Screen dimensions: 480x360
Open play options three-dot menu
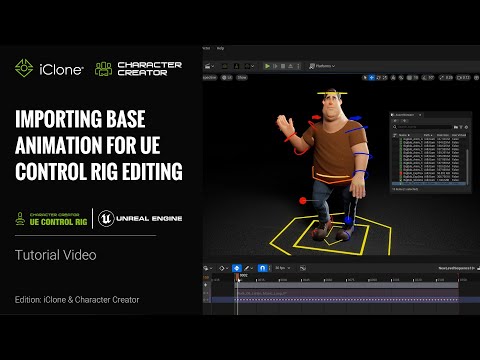(x=298, y=66)
